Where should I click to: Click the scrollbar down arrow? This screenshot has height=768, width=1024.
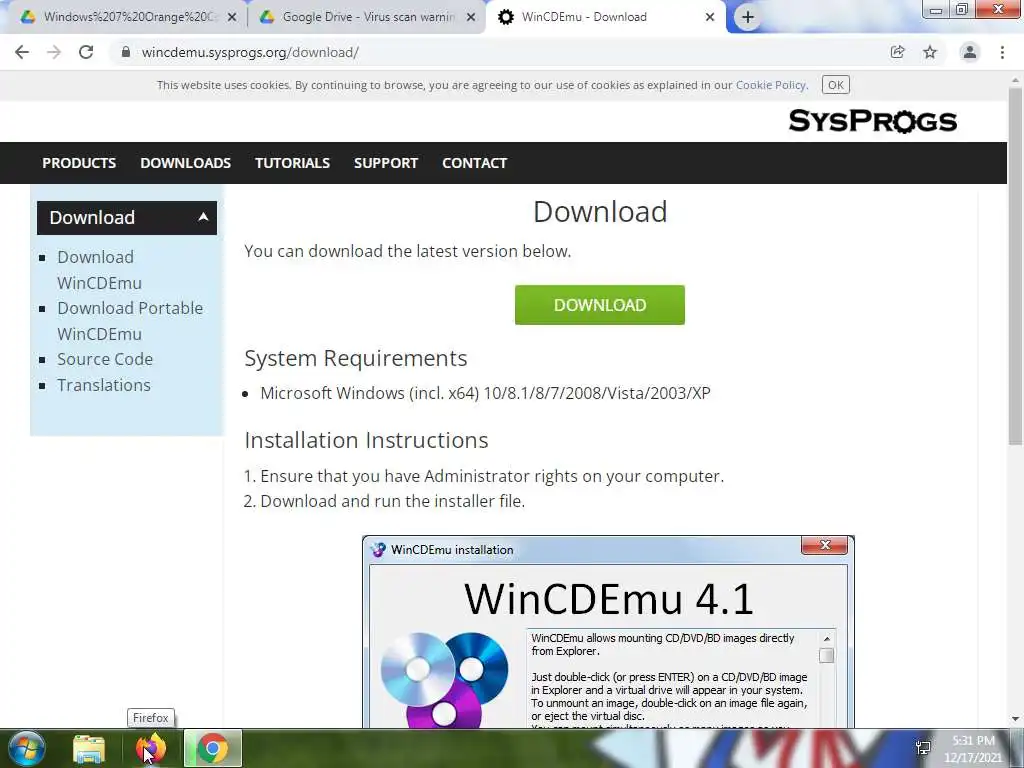point(1016,719)
